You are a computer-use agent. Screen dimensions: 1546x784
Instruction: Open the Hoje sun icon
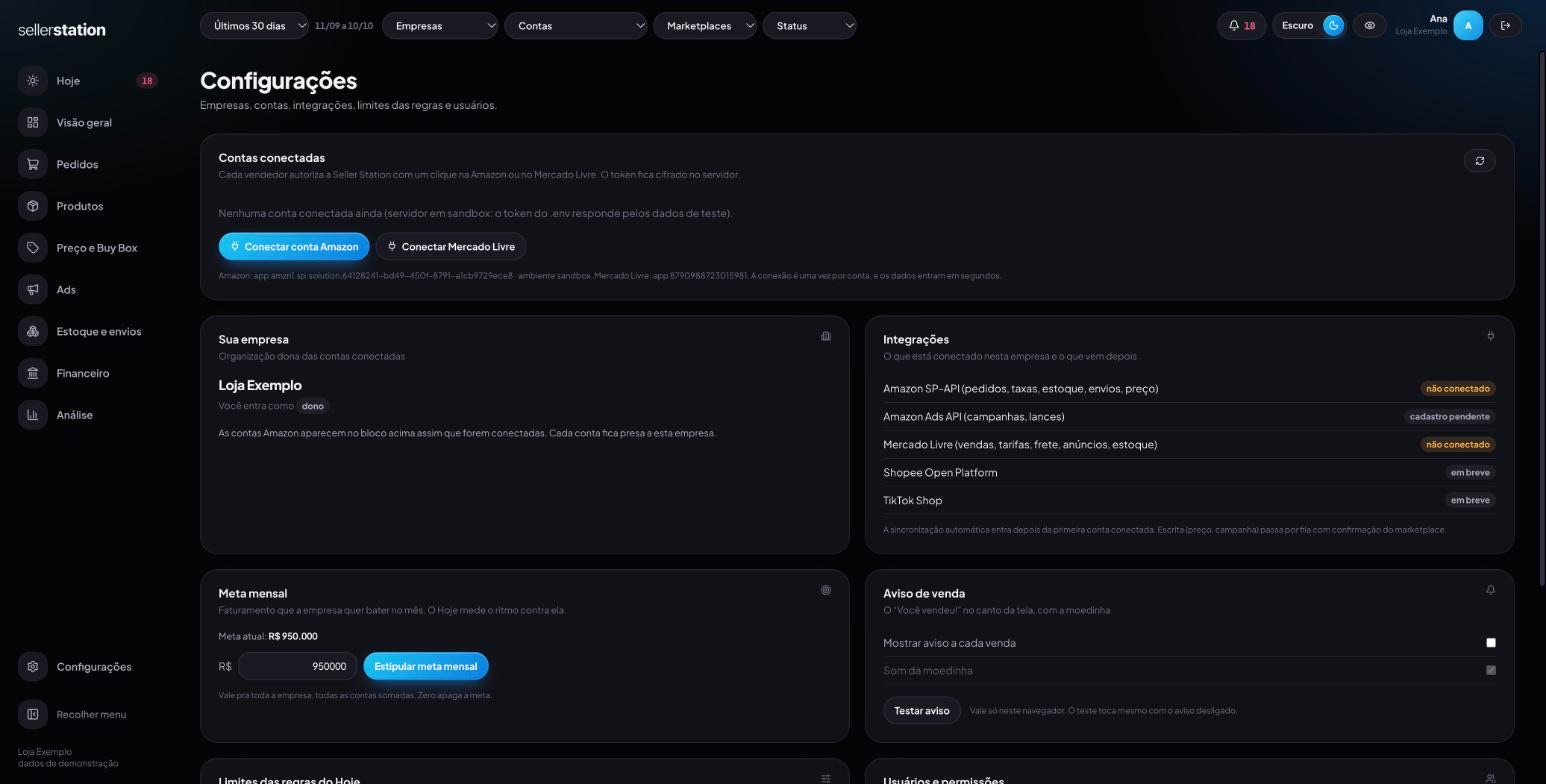point(33,81)
